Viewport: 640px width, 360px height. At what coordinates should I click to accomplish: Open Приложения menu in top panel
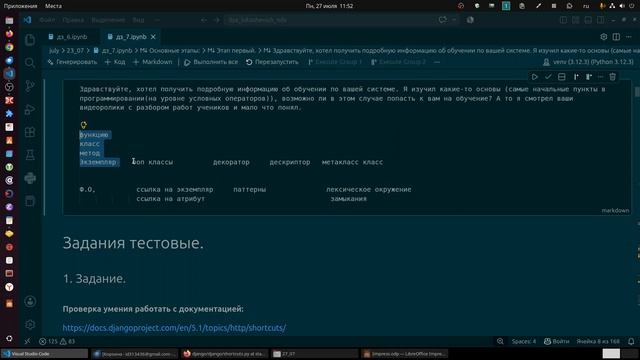[20, 6]
